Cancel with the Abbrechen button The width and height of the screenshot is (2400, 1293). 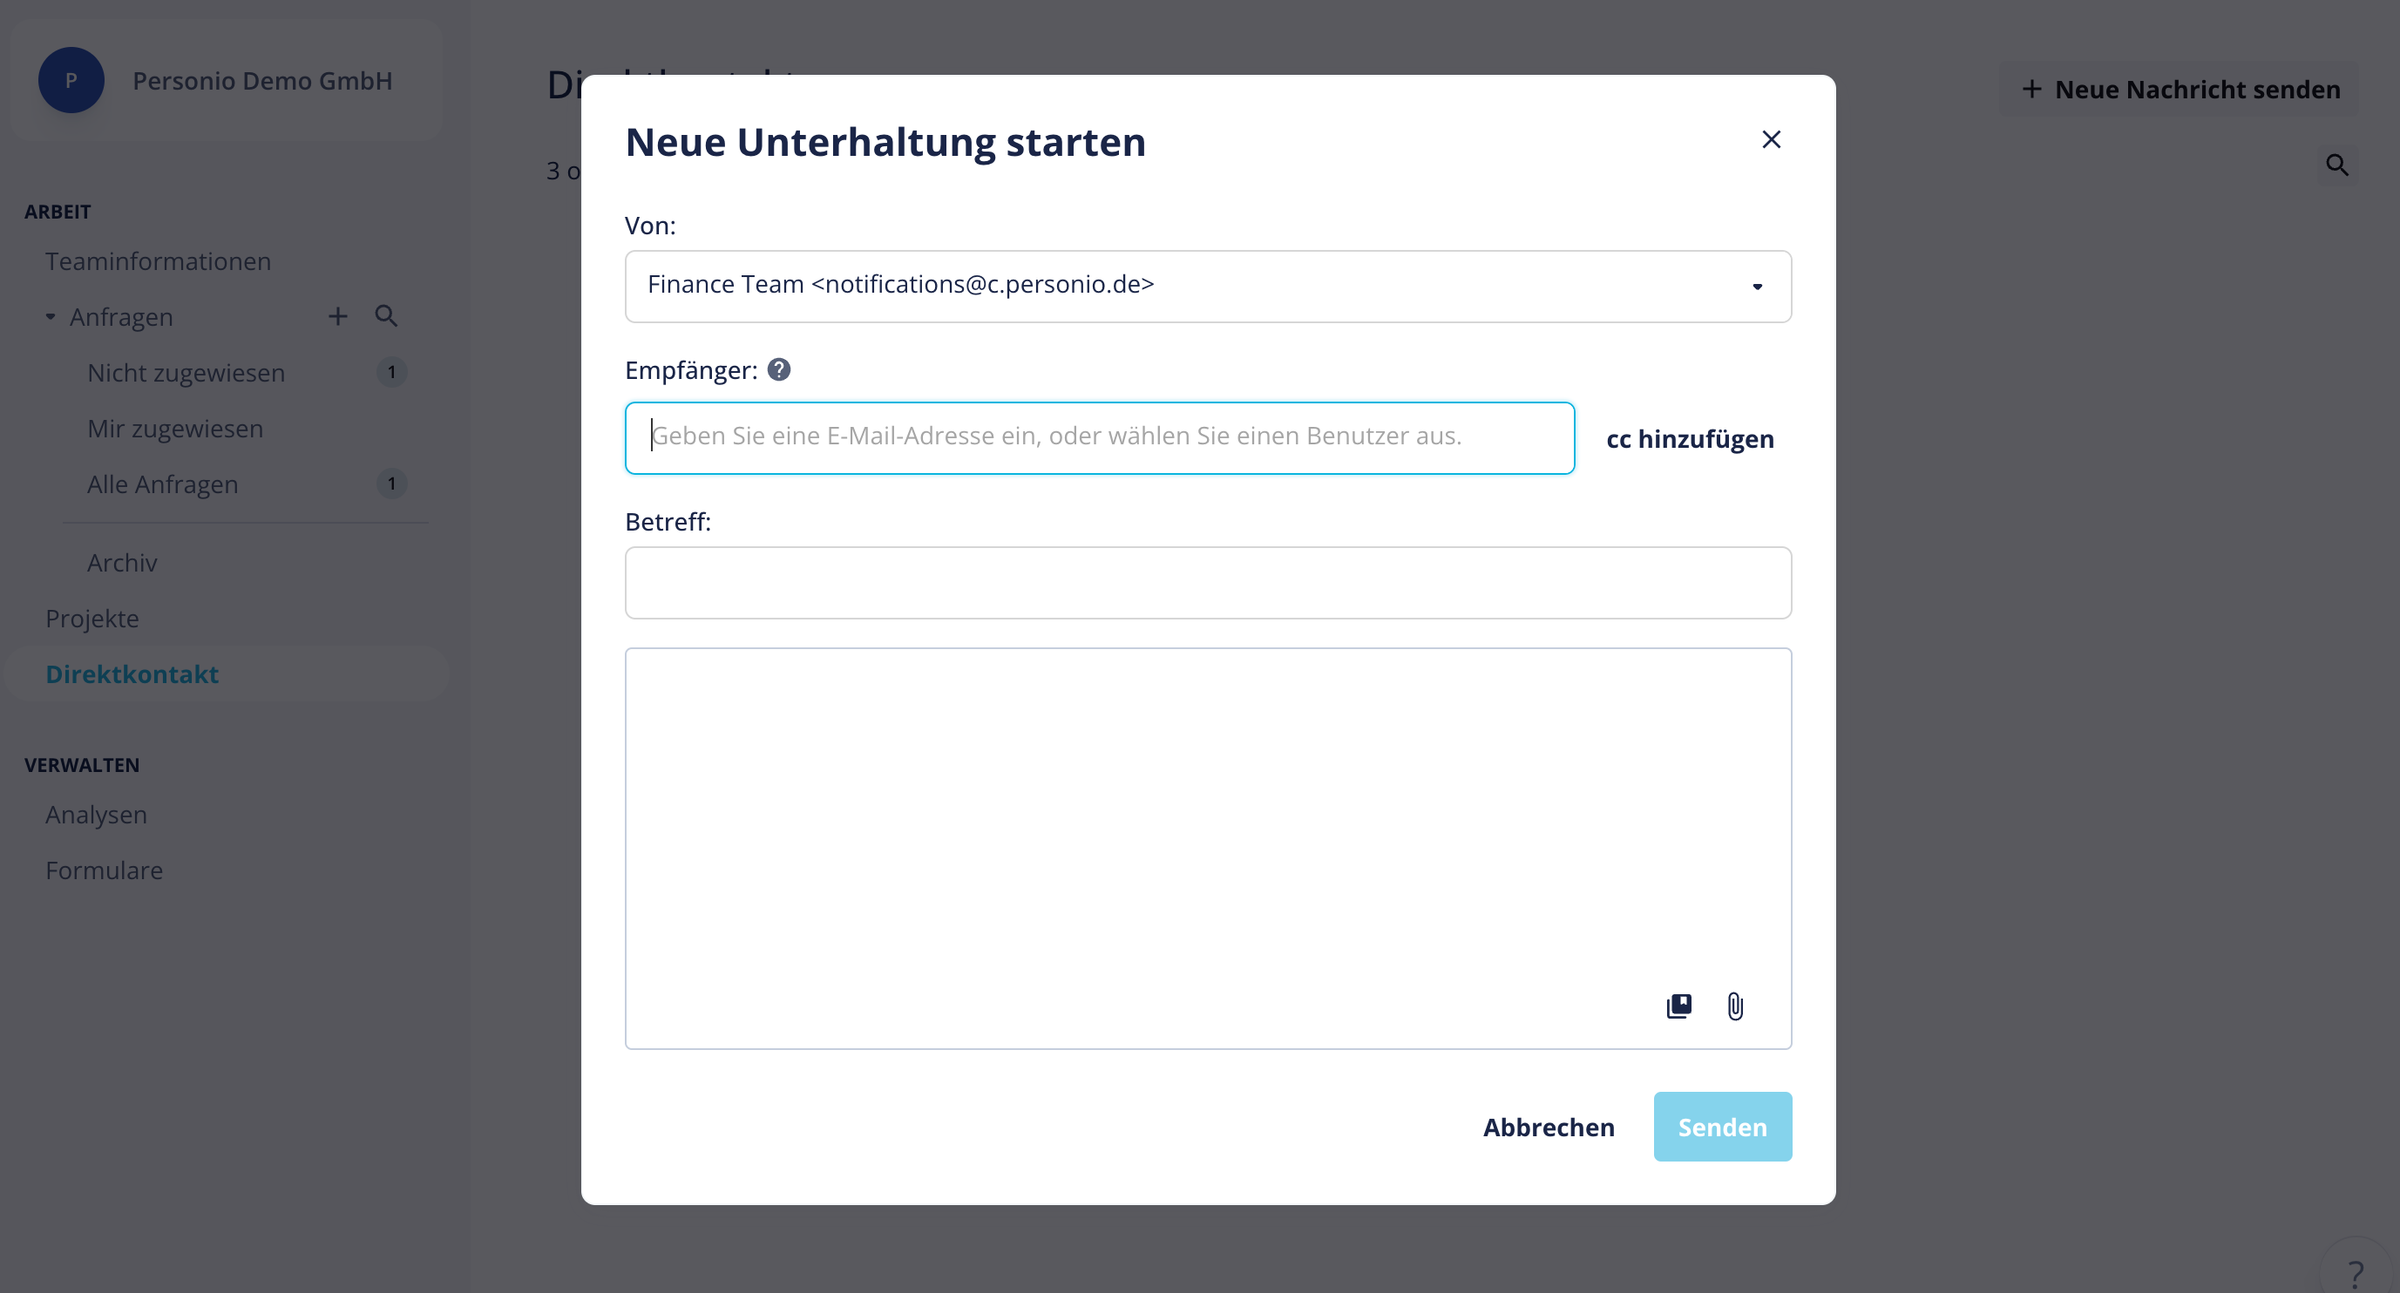tap(1548, 1127)
